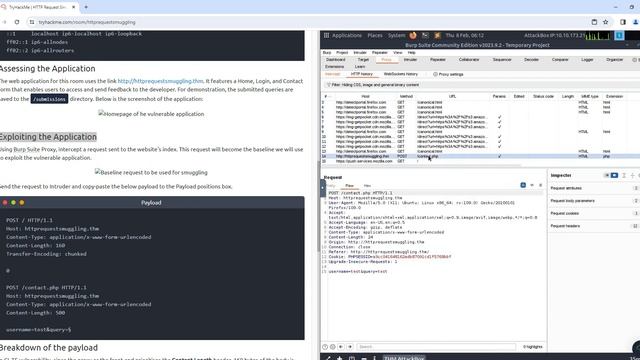Click the Filter bar hiding CSS content
Image resolution: width=640 pixels, height=360 pixels.
[482, 85]
